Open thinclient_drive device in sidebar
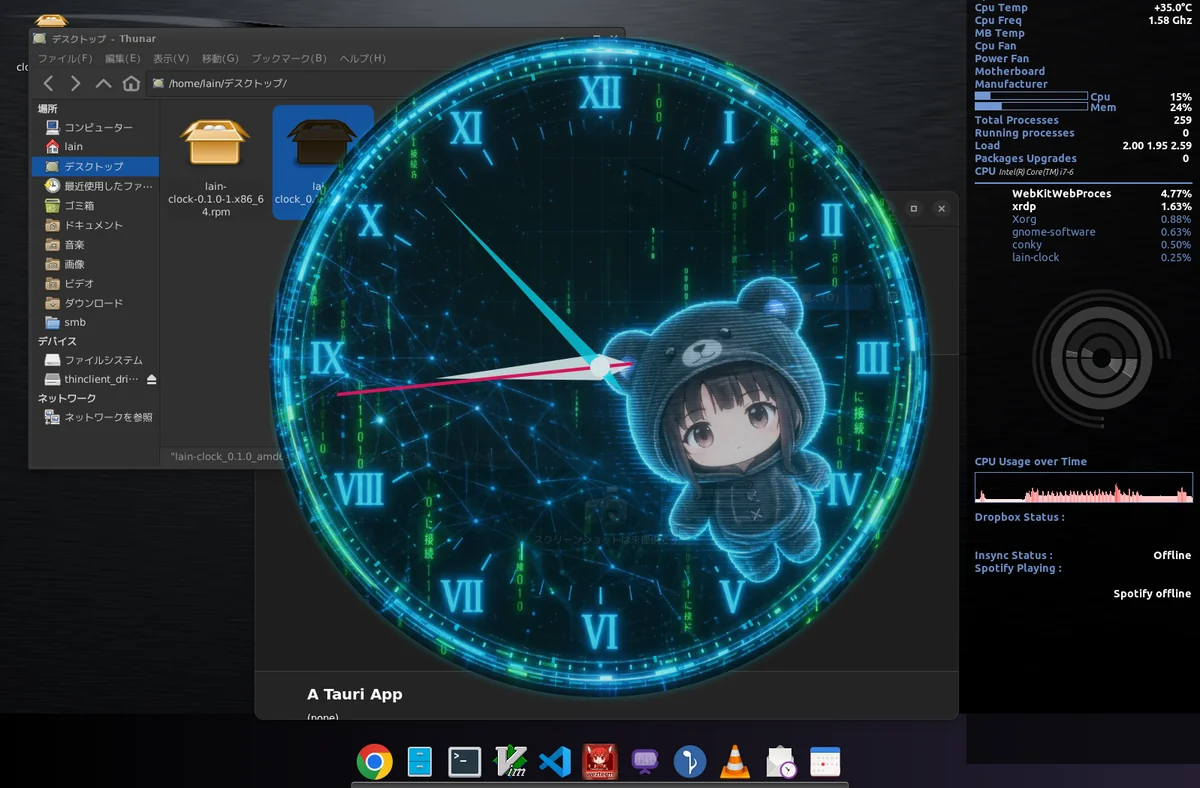Viewport: 1200px width, 788px height. pyautogui.click(x=90, y=380)
